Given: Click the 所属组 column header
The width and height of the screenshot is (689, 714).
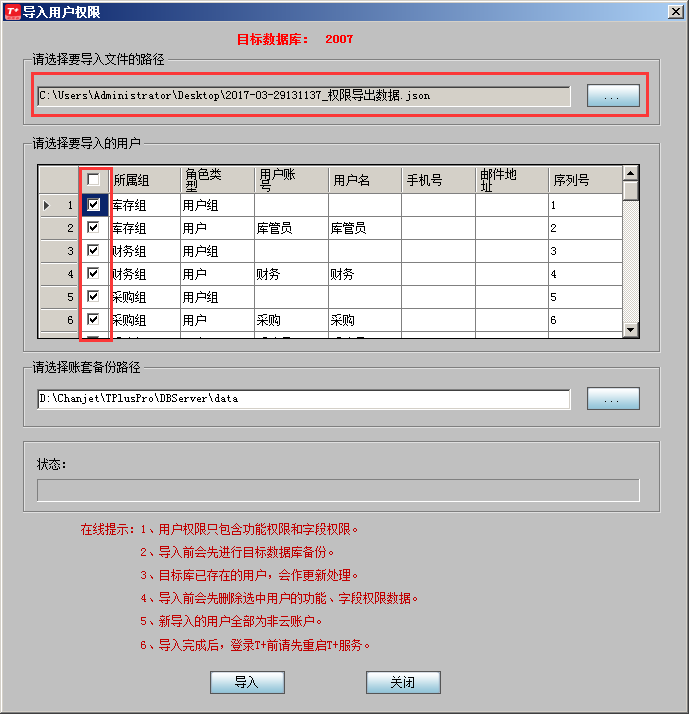Looking at the screenshot, I should pyautogui.click(x=145, y=180).
